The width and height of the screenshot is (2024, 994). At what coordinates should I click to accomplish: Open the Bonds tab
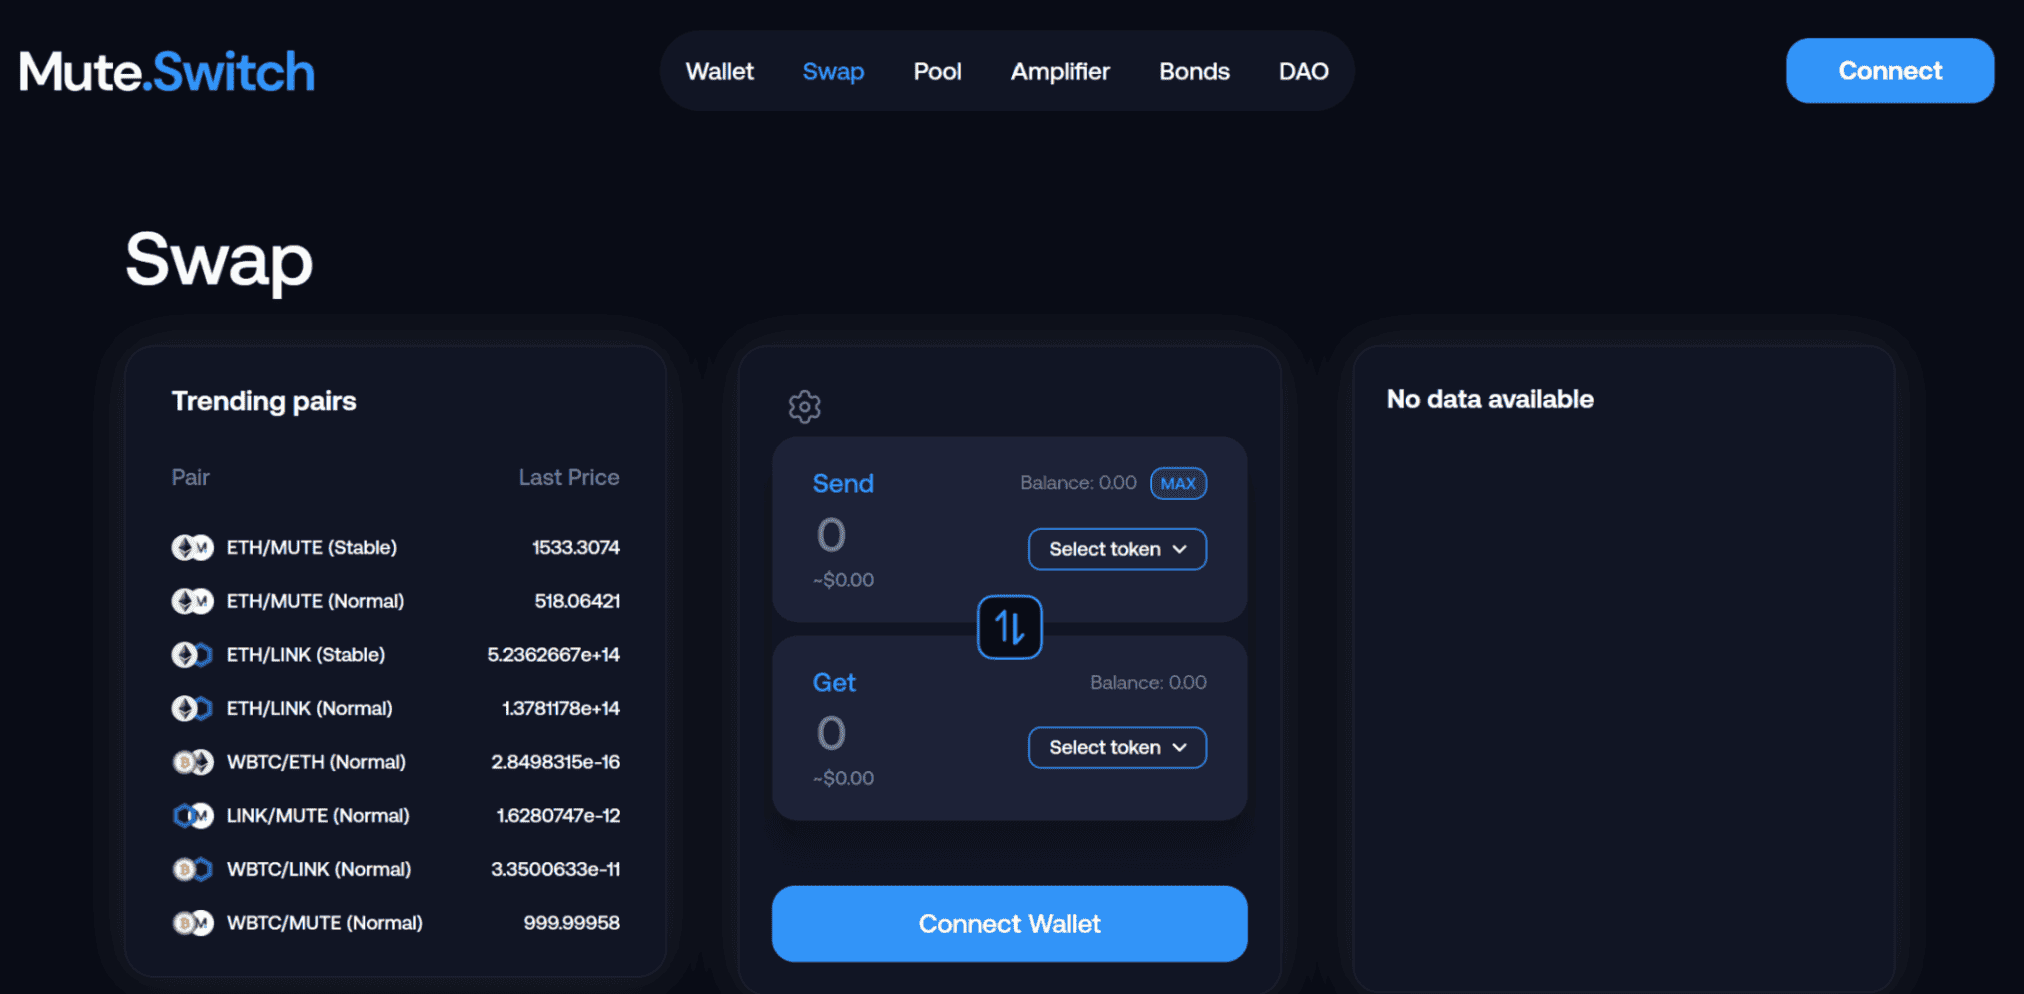pyautogui.click(x=1194, y=71)
